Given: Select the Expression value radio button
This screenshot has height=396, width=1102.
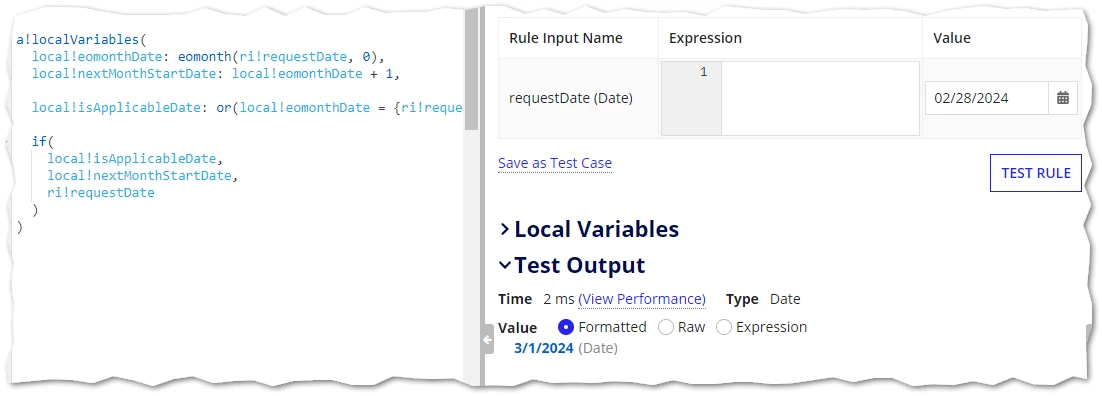Looking at the screenshot, I should coord(723,327).
